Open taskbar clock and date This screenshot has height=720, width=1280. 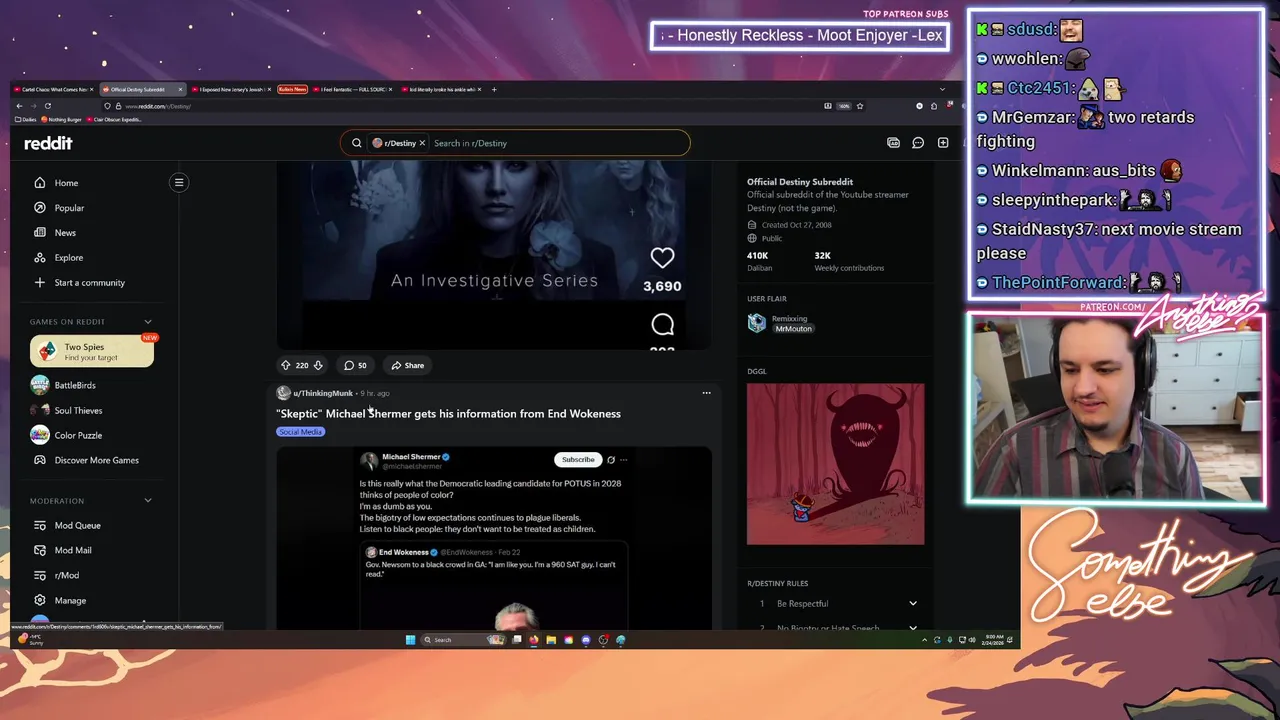[993, 640]
